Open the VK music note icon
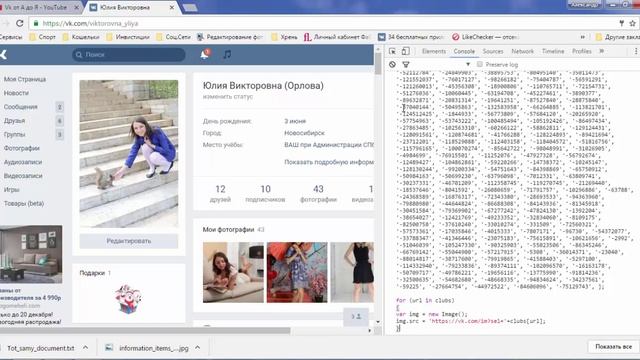Screen dimensions: 640x360 (227, 54)
